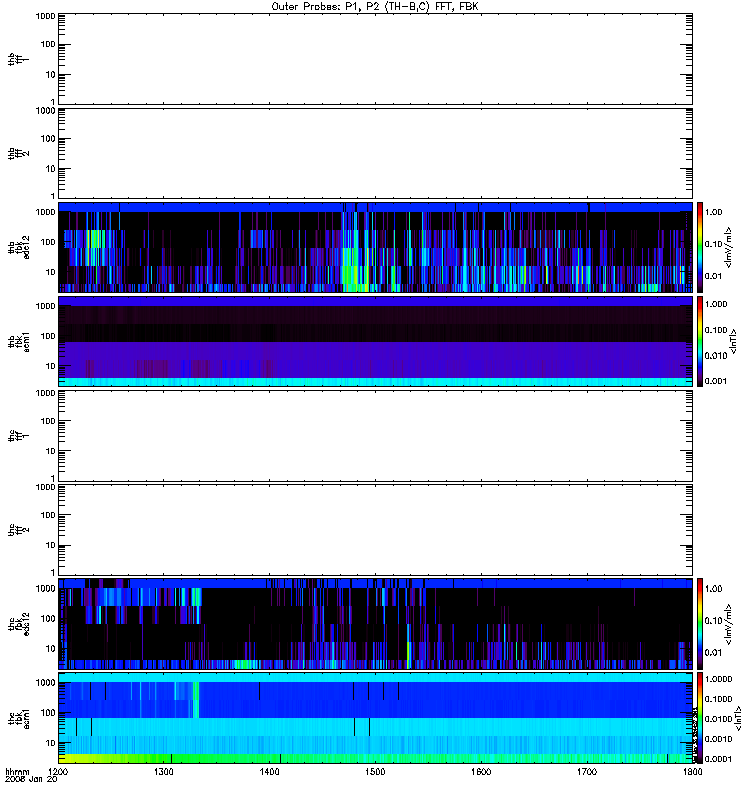Select the thc fbk edc12 spectrogram panel
This screenshot has height=800, width=750.
(x=376, y=624)
